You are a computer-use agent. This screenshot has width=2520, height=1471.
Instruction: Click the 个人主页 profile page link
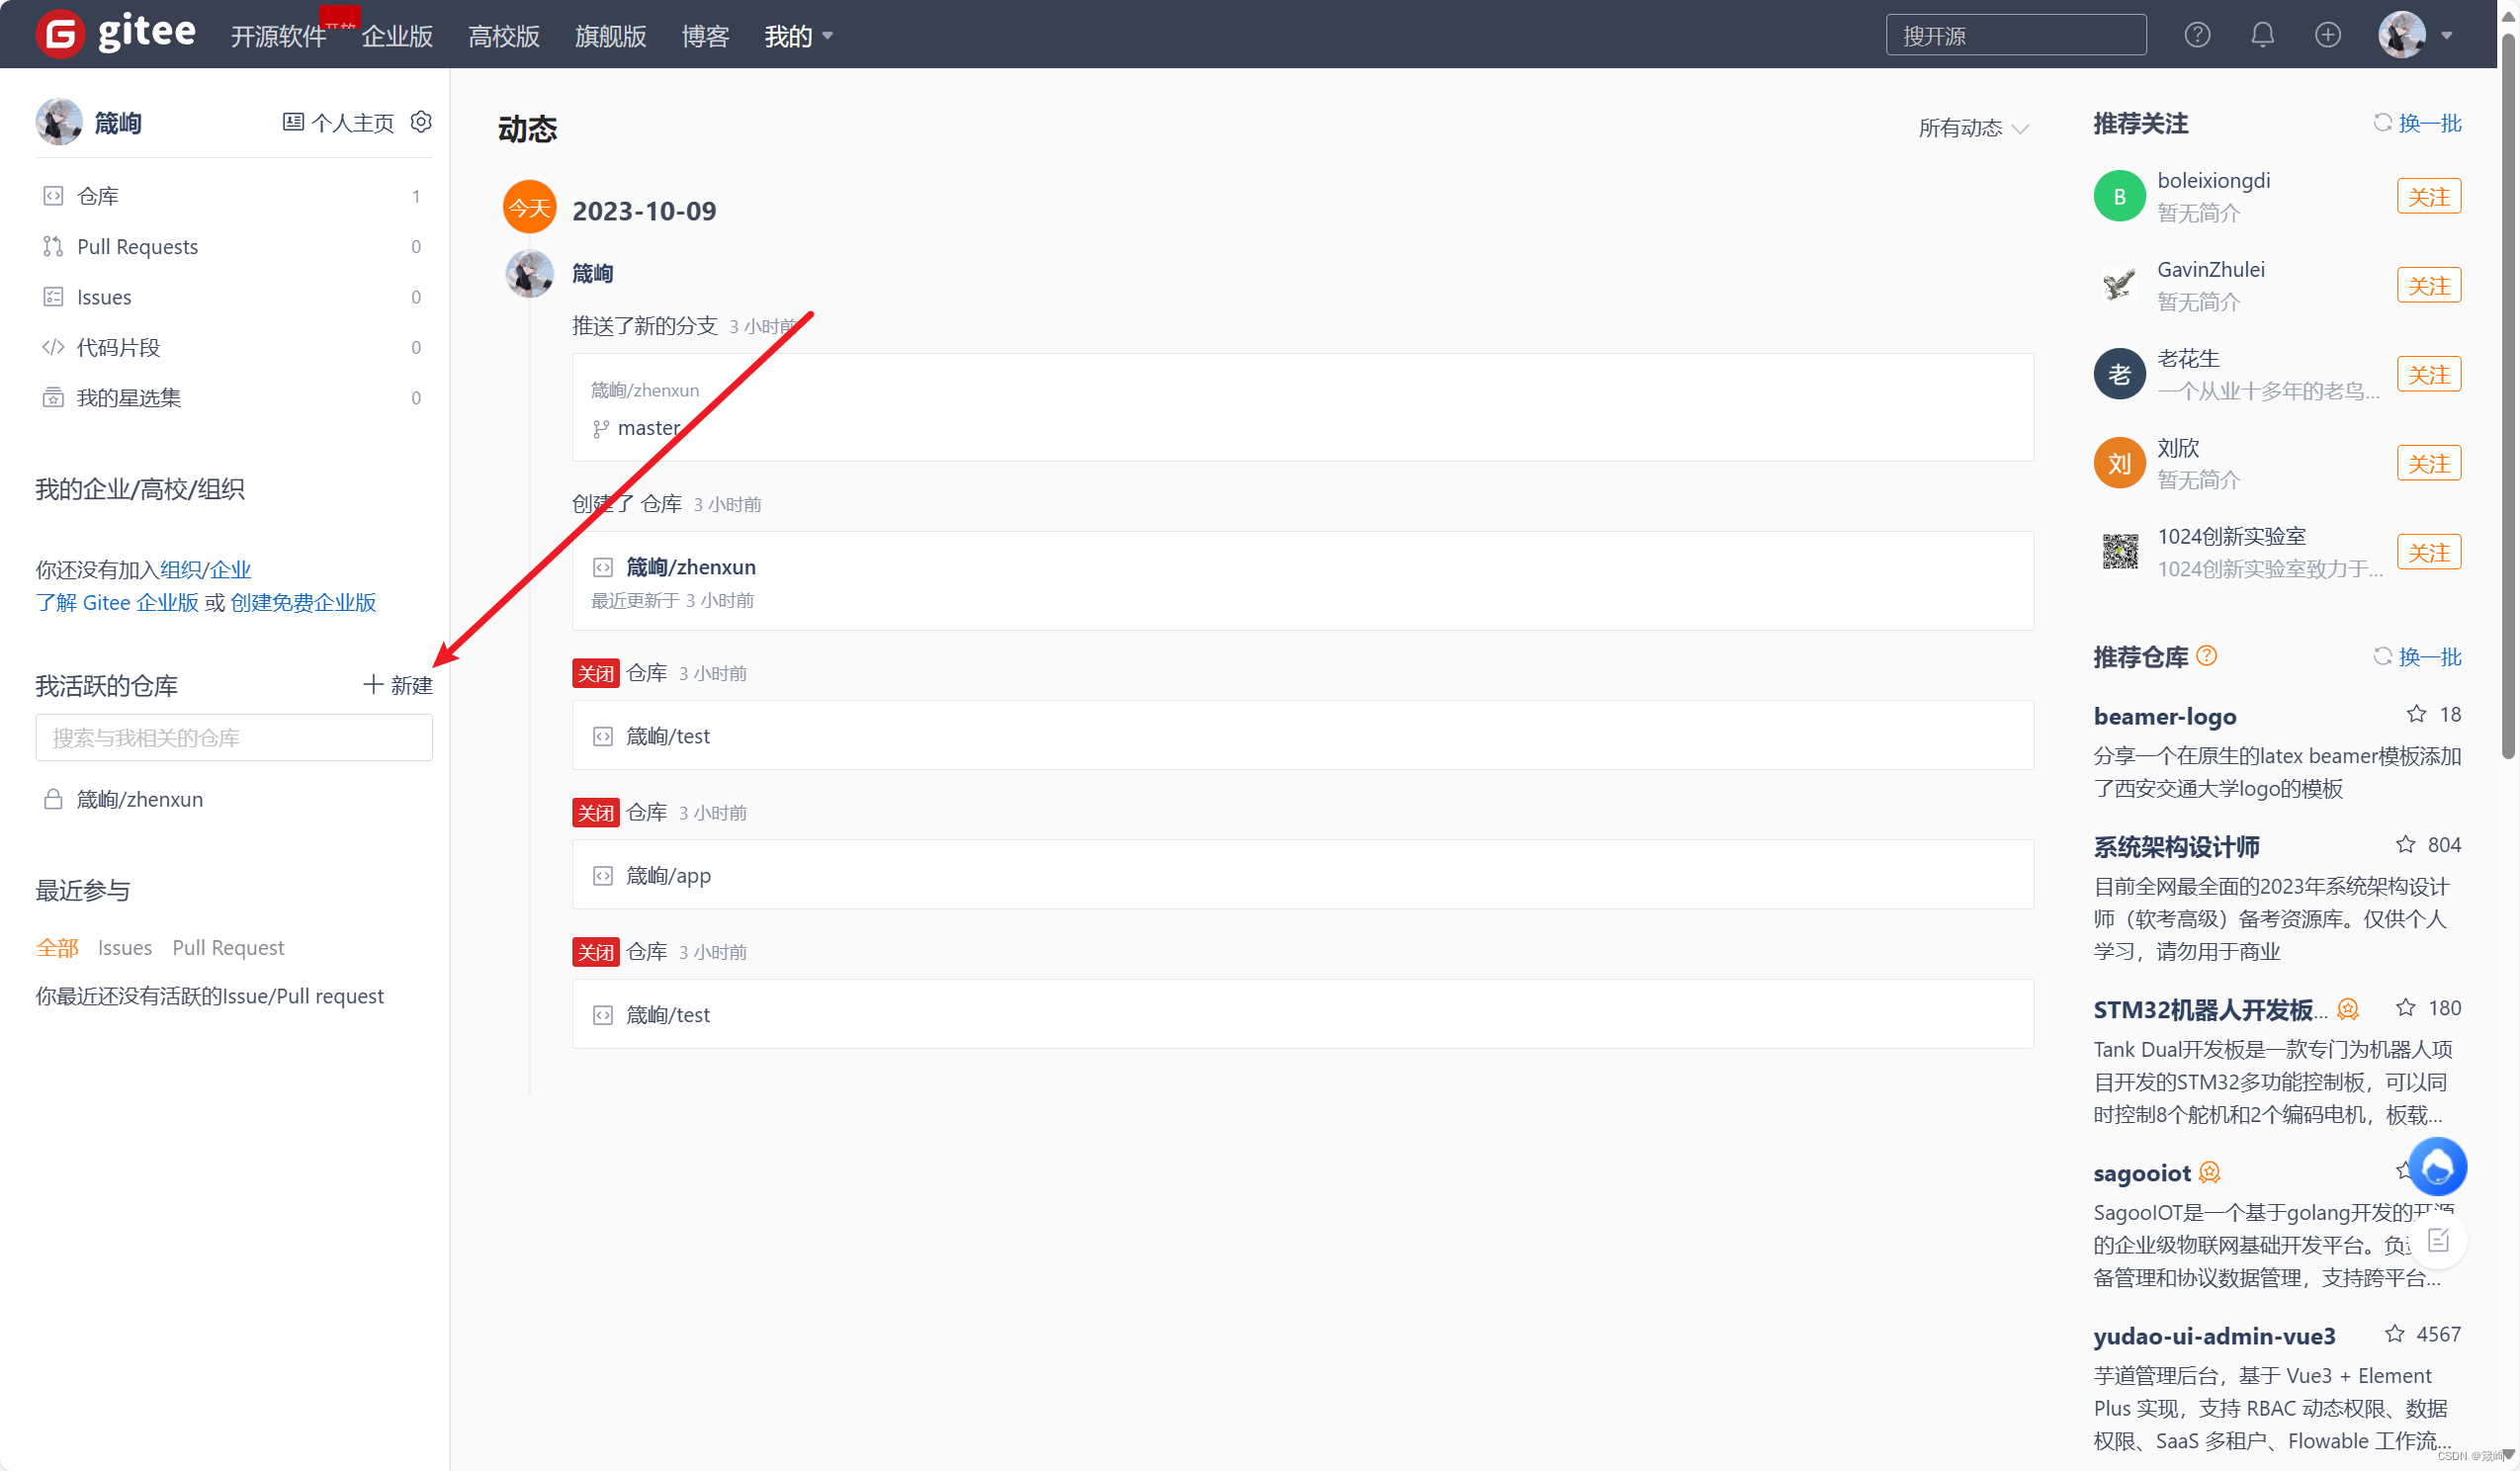(338, 123)
